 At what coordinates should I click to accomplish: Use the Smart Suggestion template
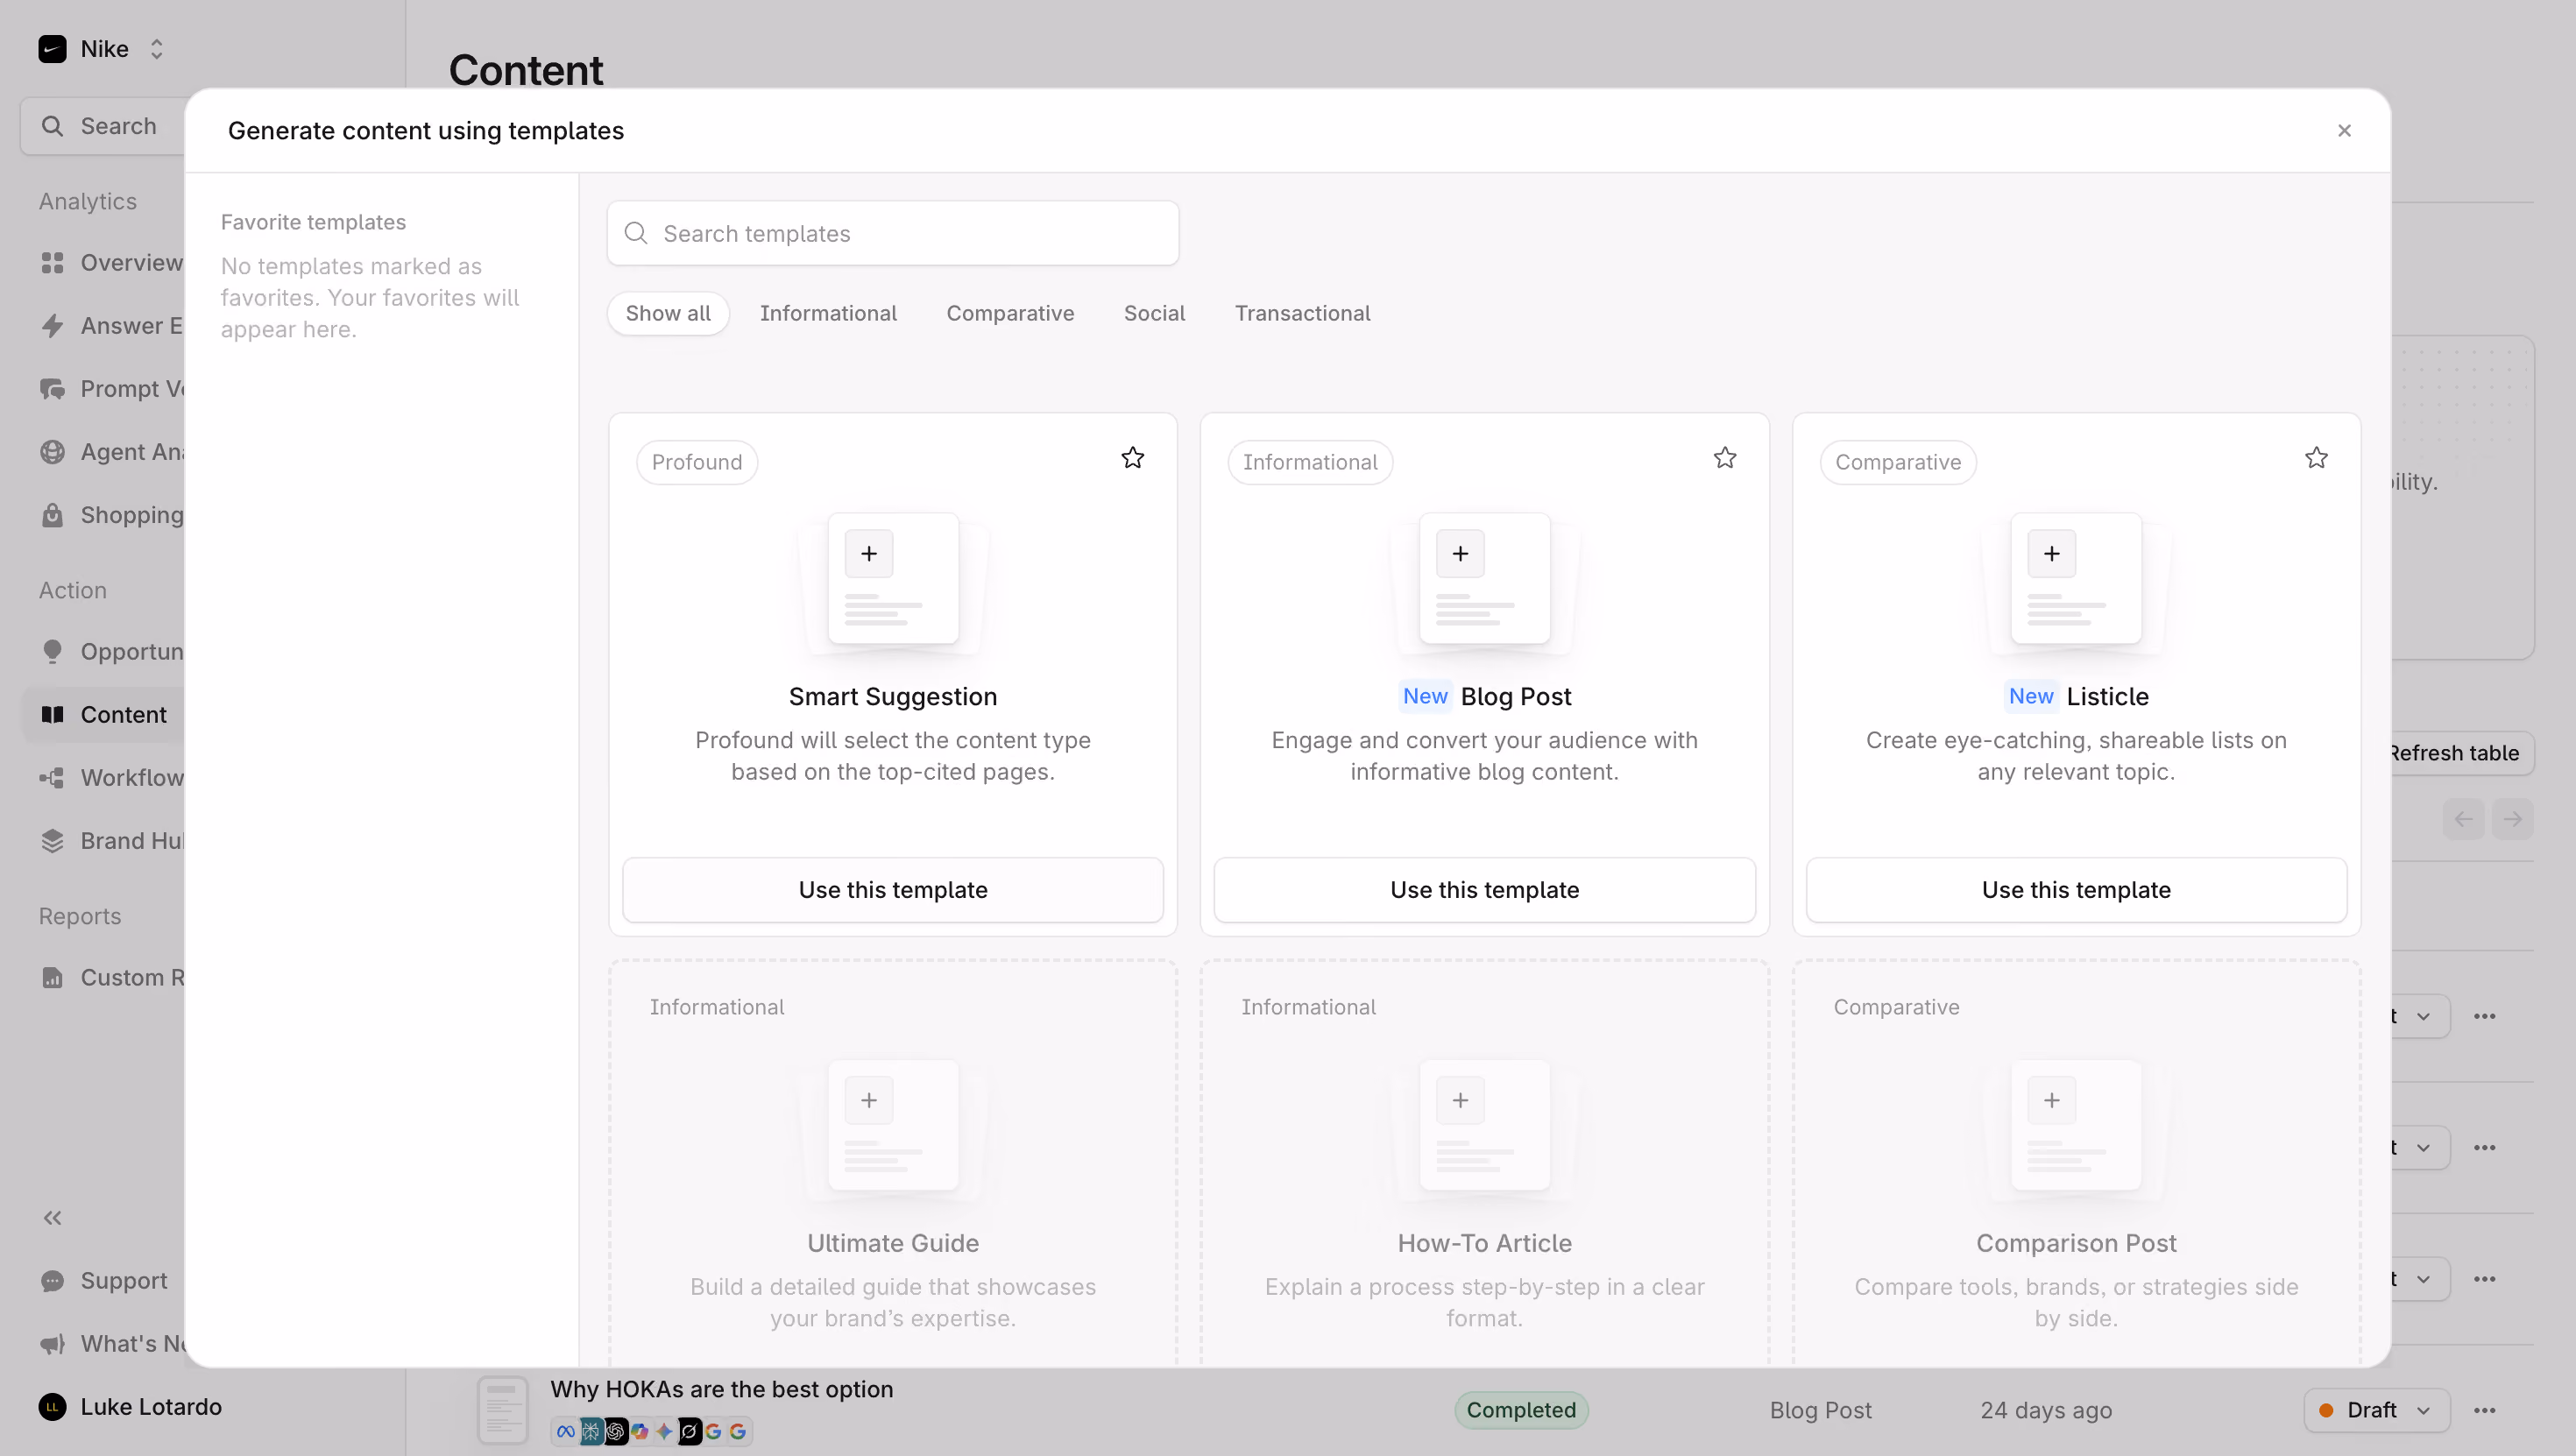click(x=892, y=889)
